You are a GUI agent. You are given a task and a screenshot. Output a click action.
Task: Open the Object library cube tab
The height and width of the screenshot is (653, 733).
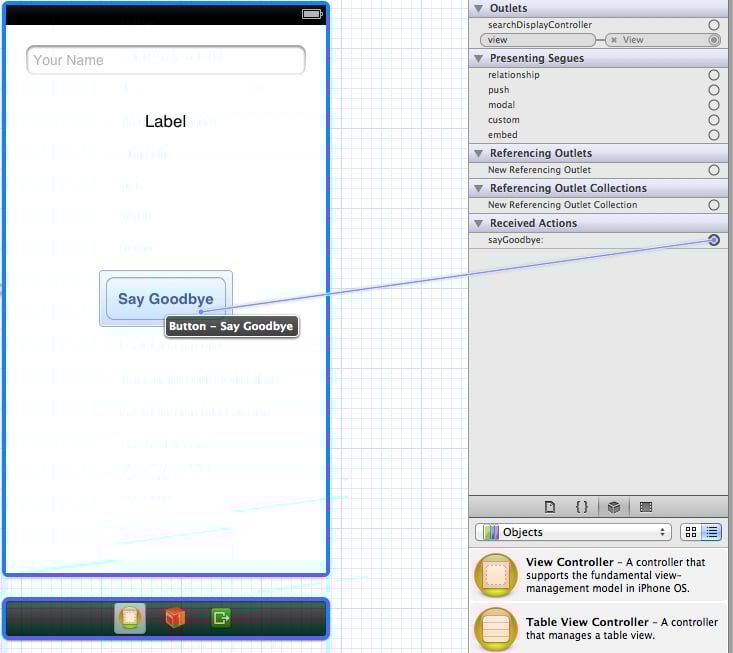tap(614, 507)
